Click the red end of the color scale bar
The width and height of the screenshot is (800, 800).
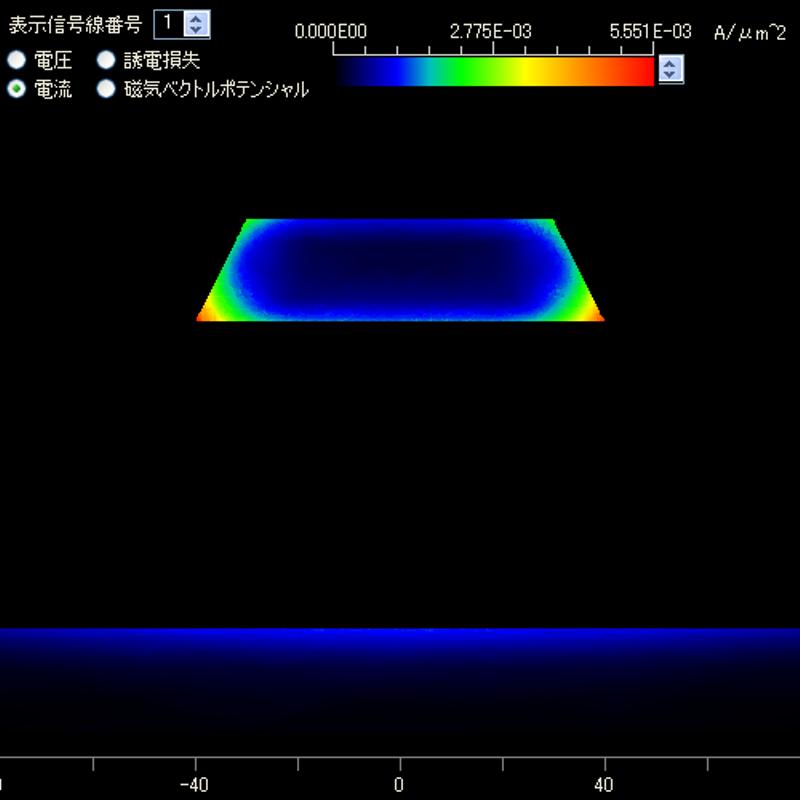(640, 71)
